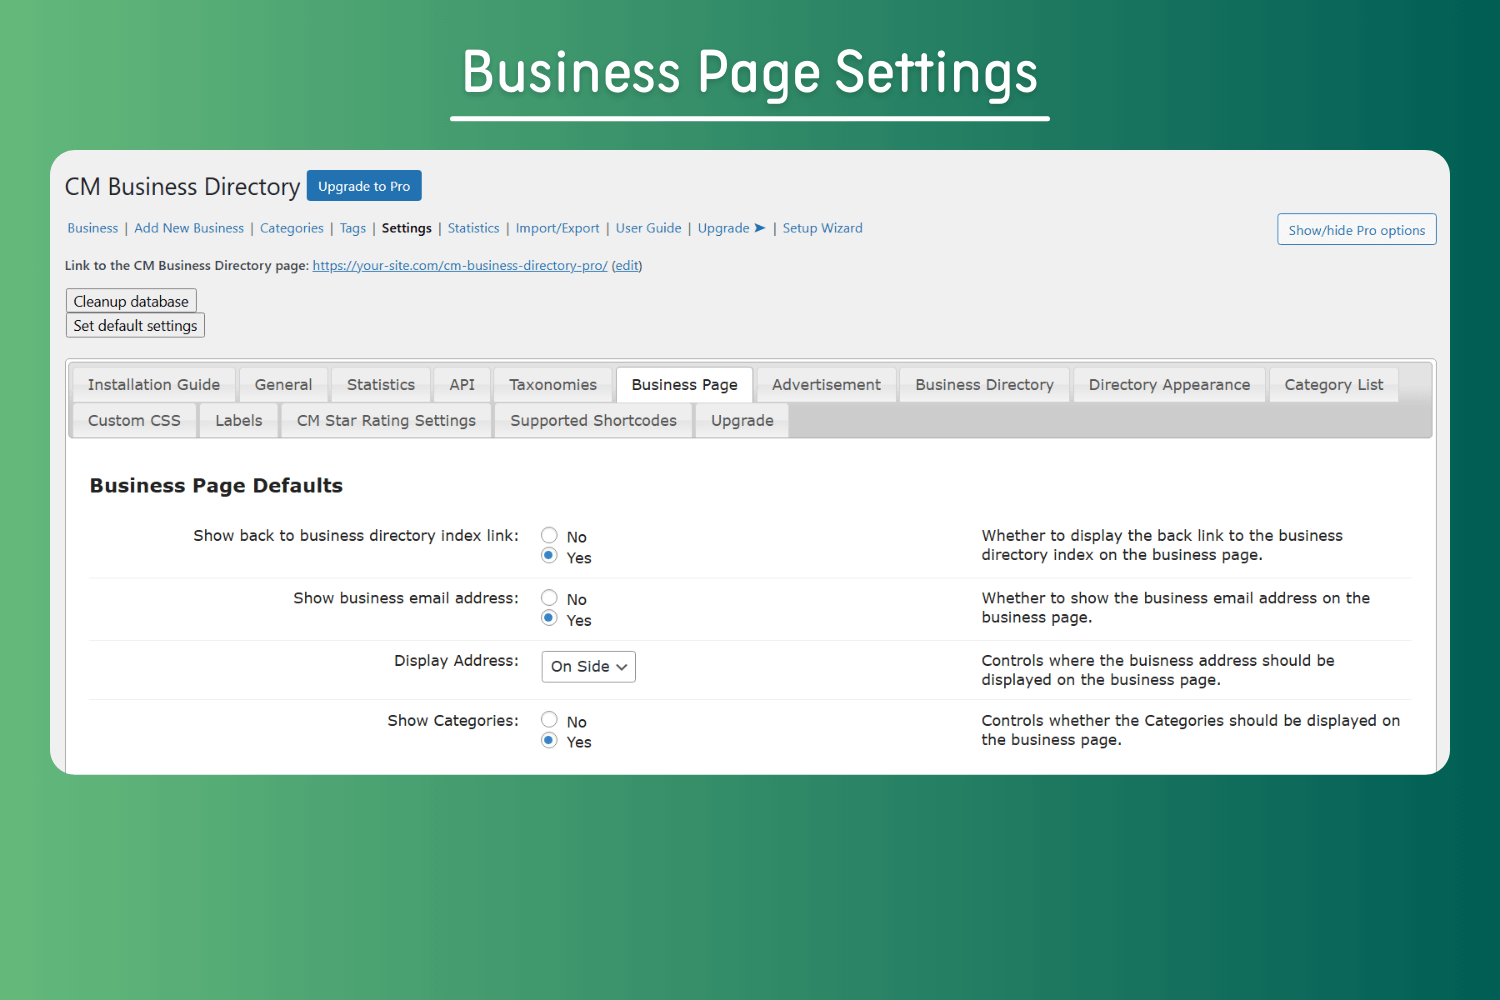Open CM Star Rating Settings tab
This screenshot has height=1000, width=1500.
coord(386,421)
